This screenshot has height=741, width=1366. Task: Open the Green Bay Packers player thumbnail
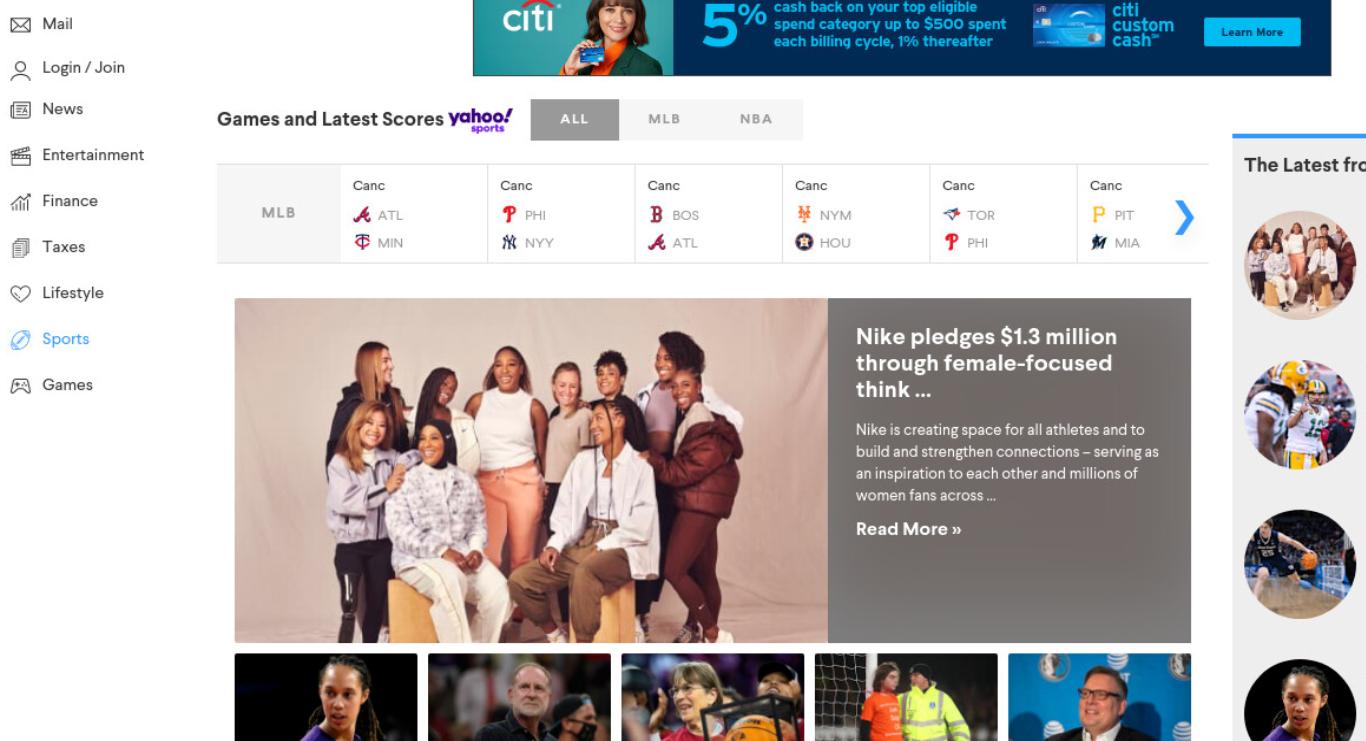(x=1299, y=414)
